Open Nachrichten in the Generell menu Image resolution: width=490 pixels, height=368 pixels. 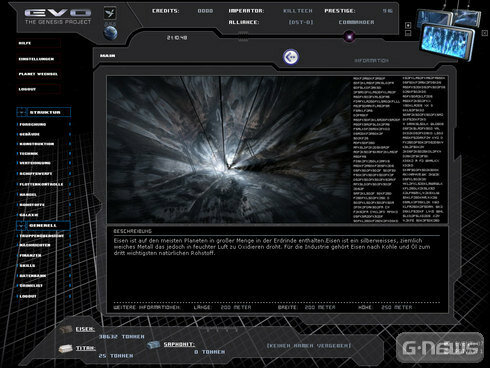coord(35,245)
